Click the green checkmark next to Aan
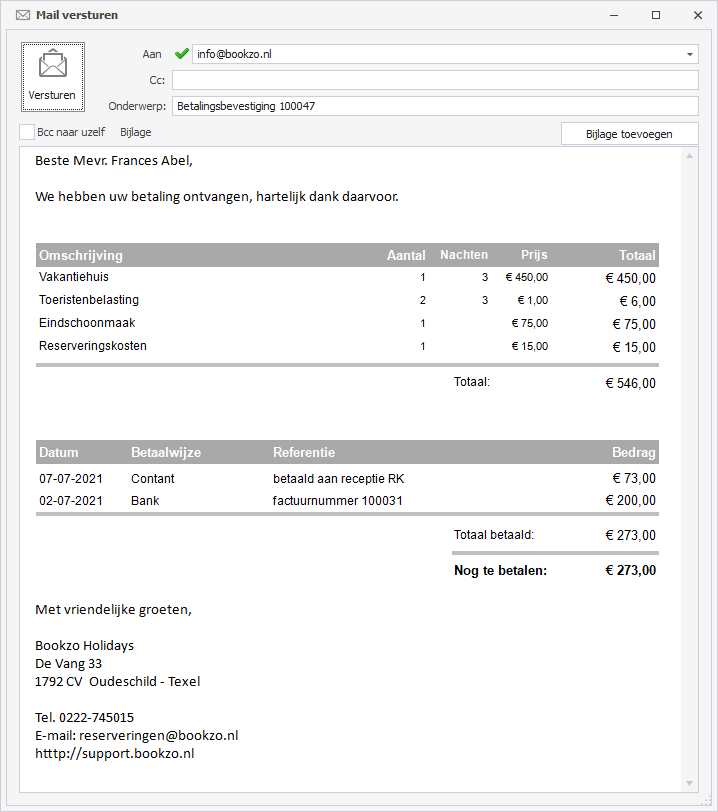Viewport: 718px width, 812px height. pyautogui.click(x=181, y=54)
